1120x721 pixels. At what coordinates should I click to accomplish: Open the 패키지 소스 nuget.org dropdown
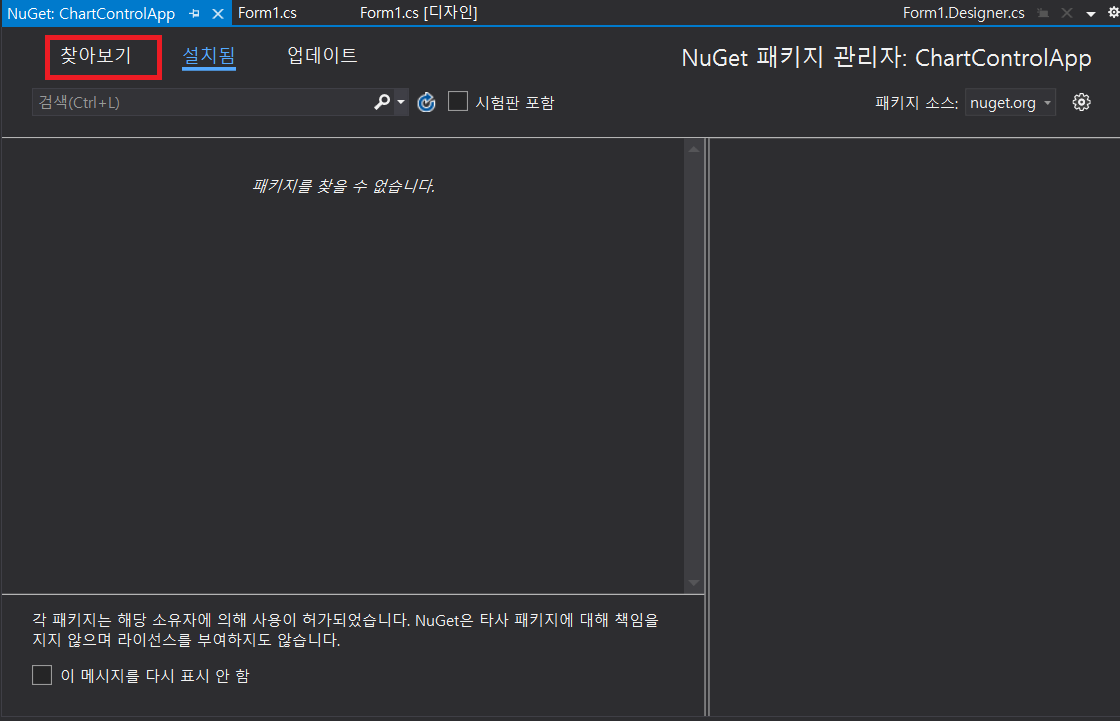pos(1010,102)
